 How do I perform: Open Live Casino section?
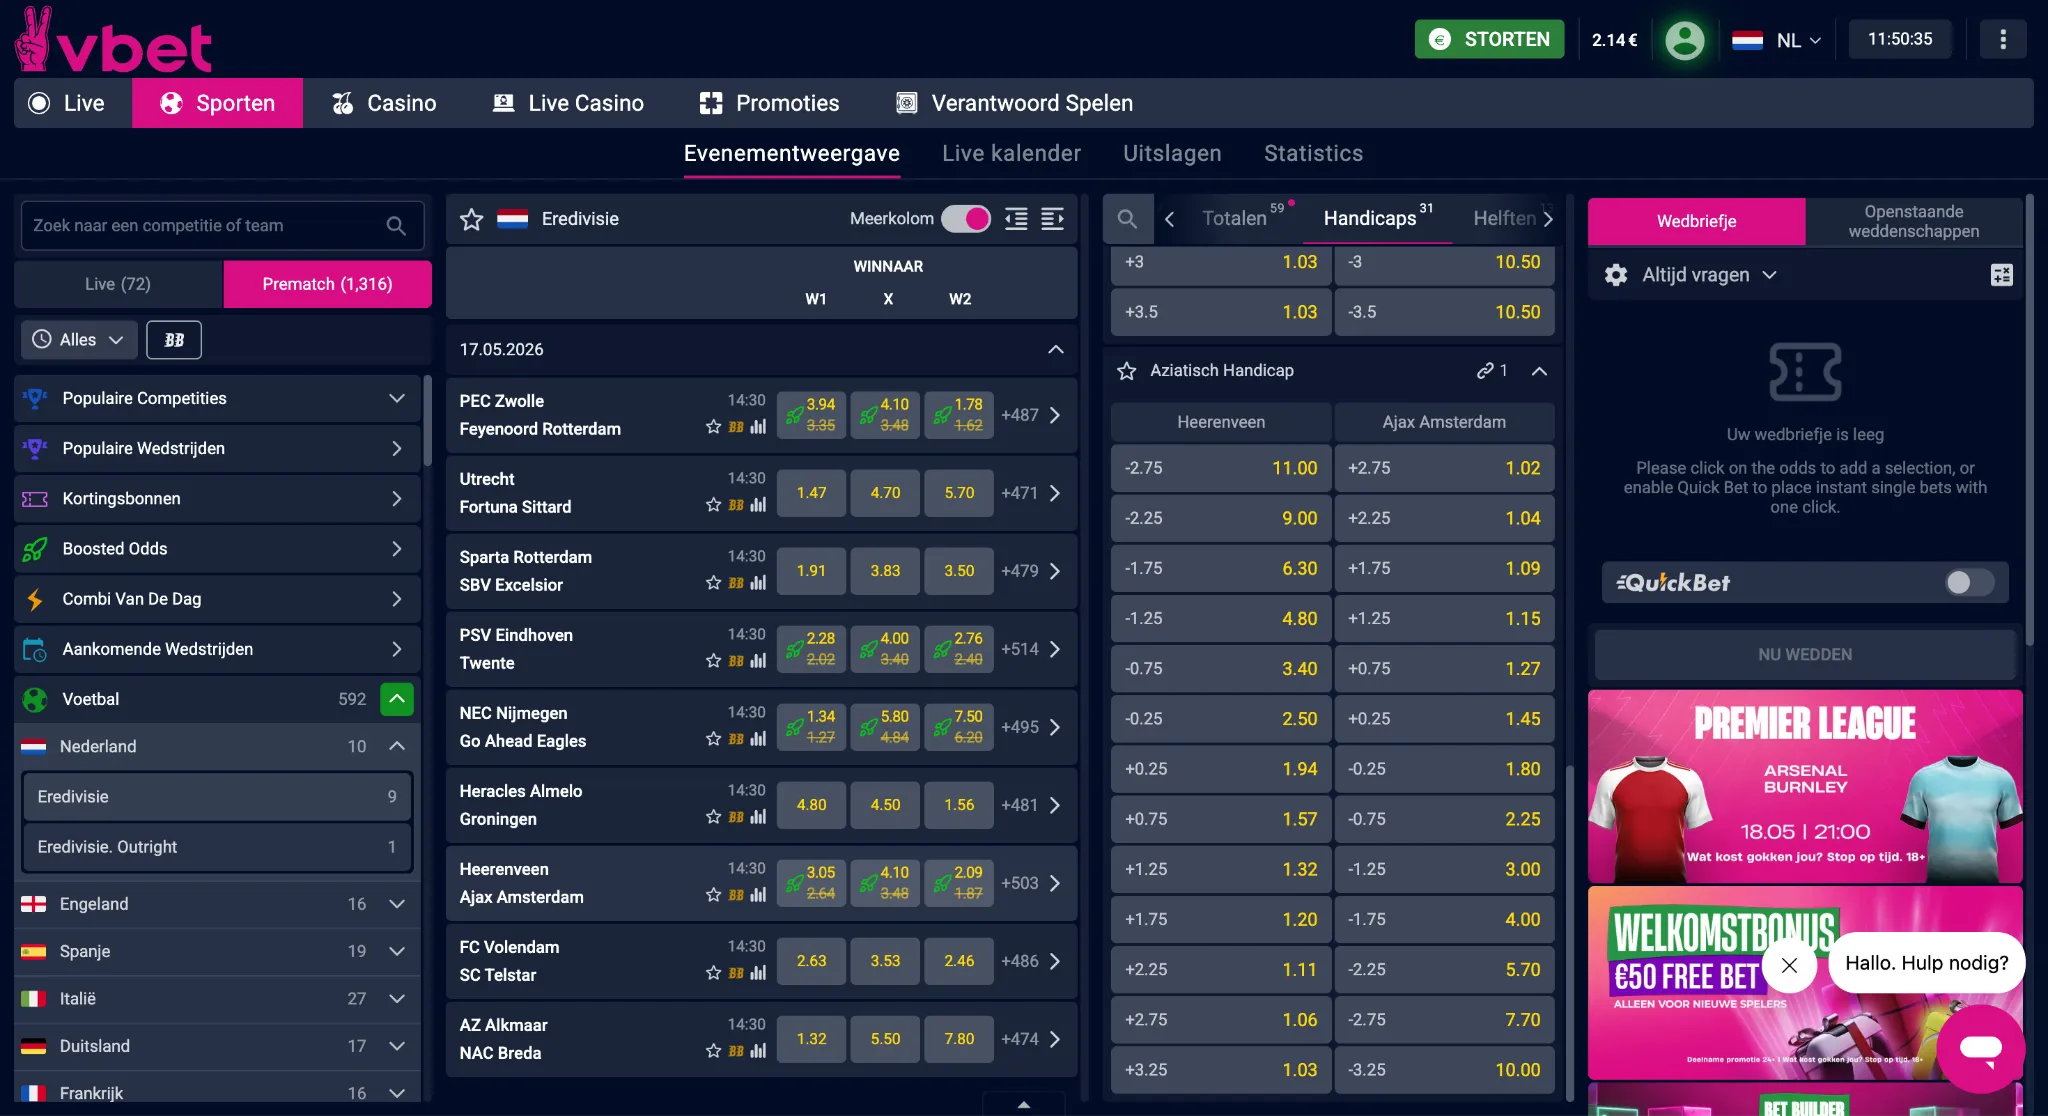(x=567, y=103)
